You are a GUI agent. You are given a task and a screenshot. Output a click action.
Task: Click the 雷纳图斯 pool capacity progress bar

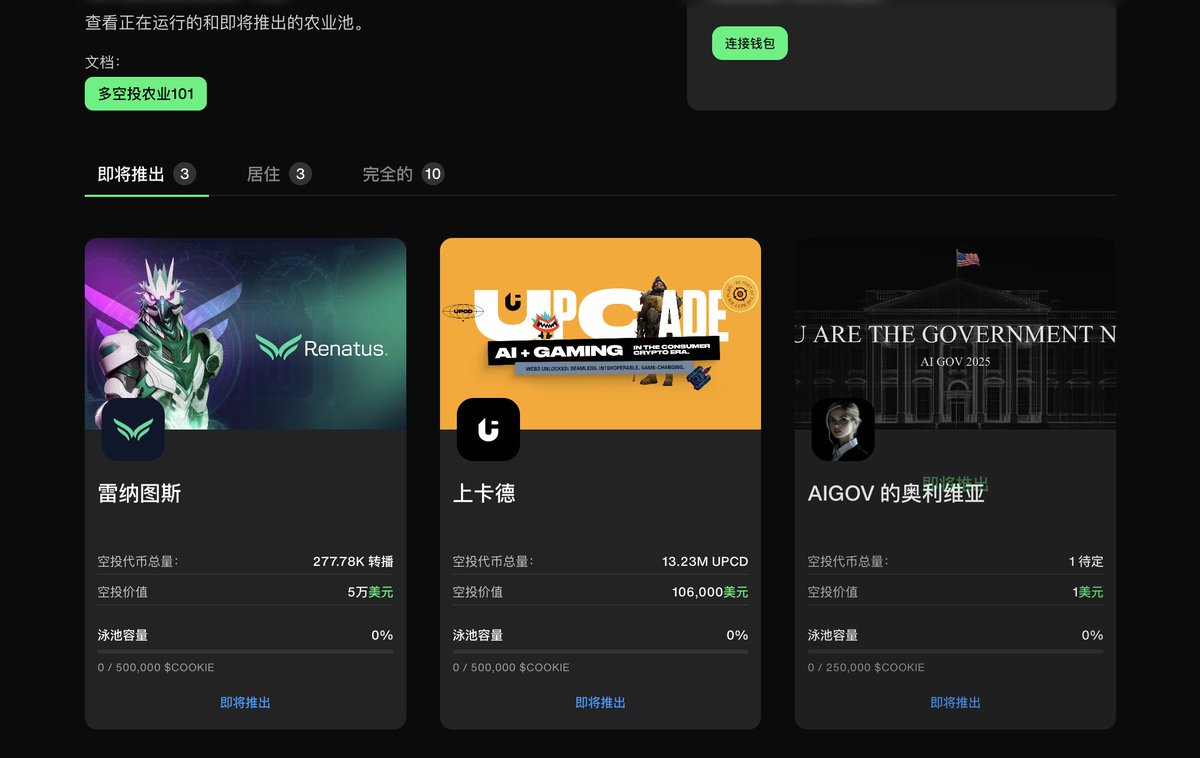point(245,651)
